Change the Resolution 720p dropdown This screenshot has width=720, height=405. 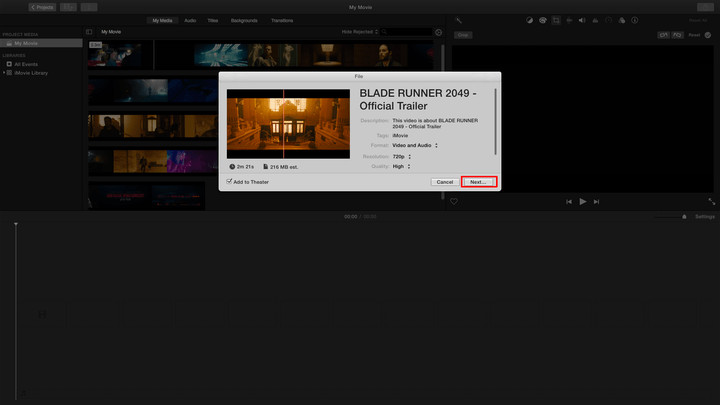[401, 156]
